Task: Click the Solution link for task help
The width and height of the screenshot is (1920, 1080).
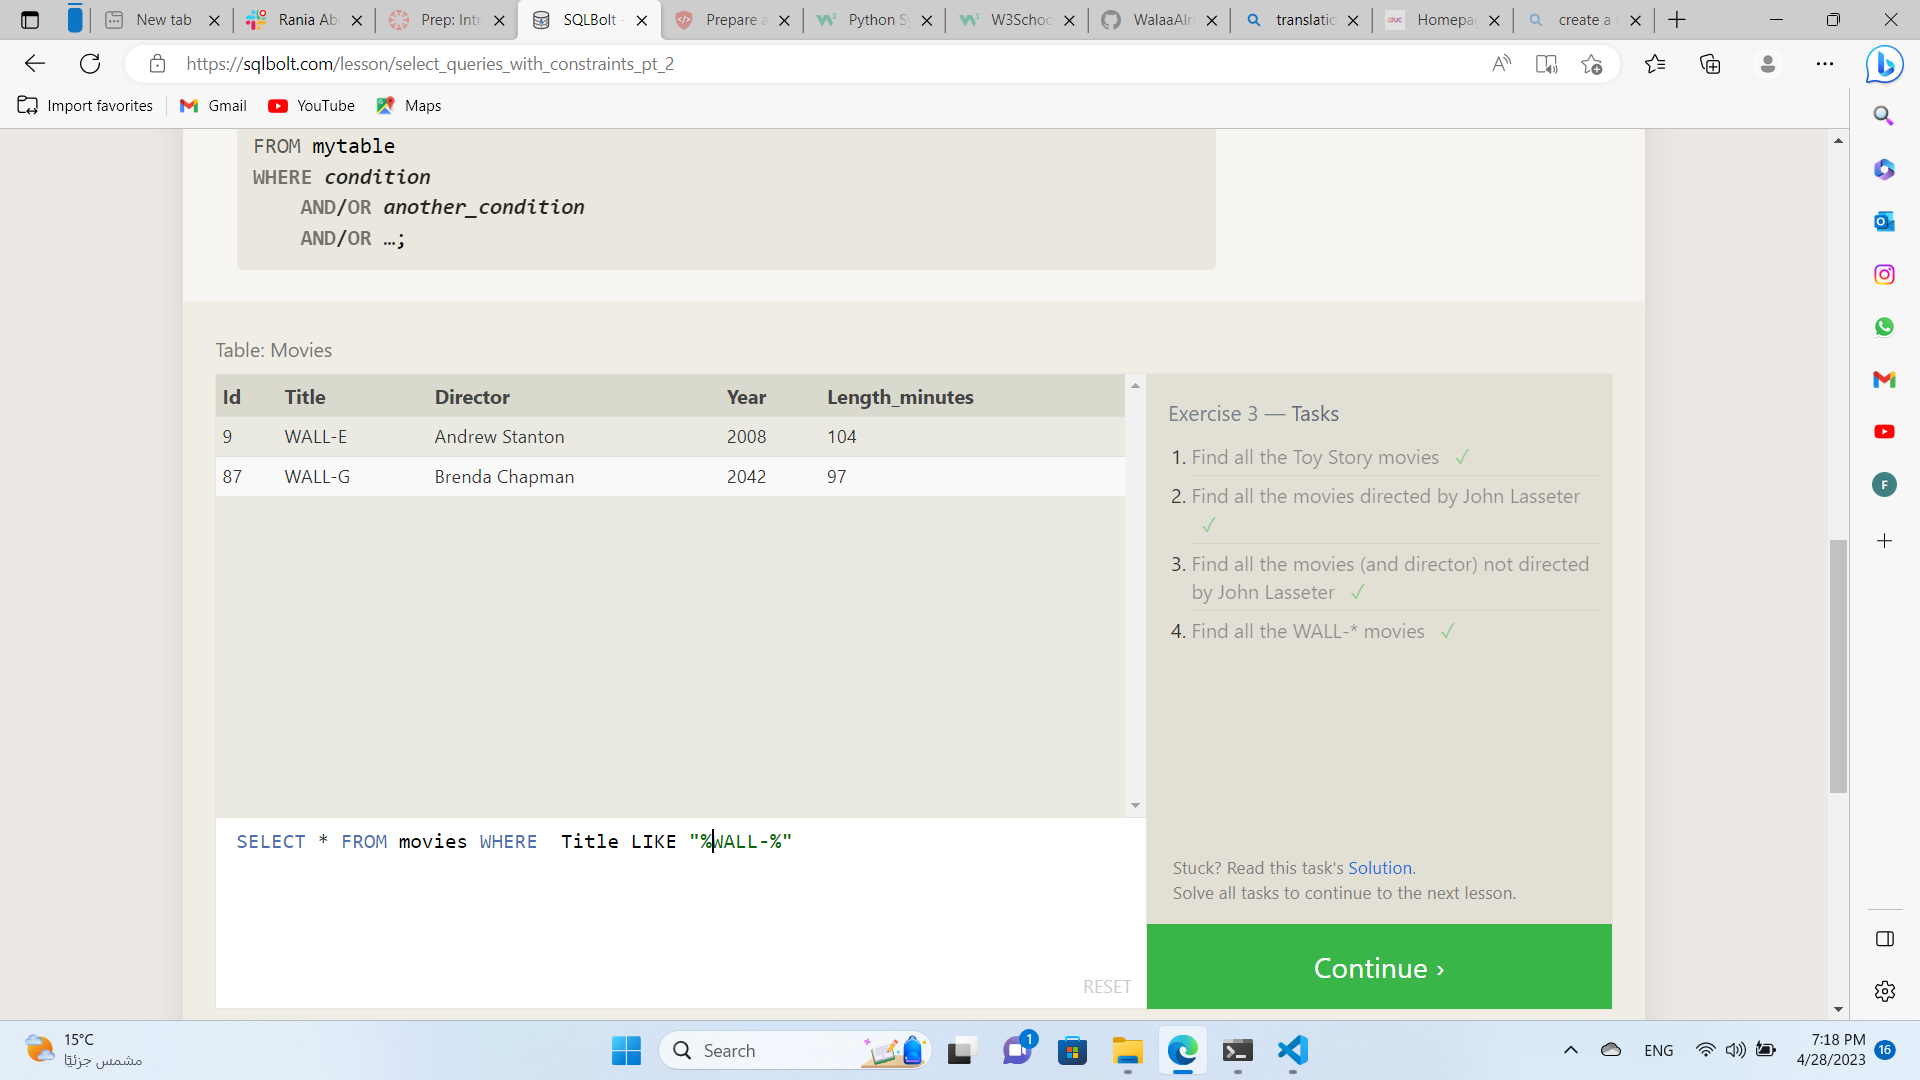Action: (x=1378, y=868)
